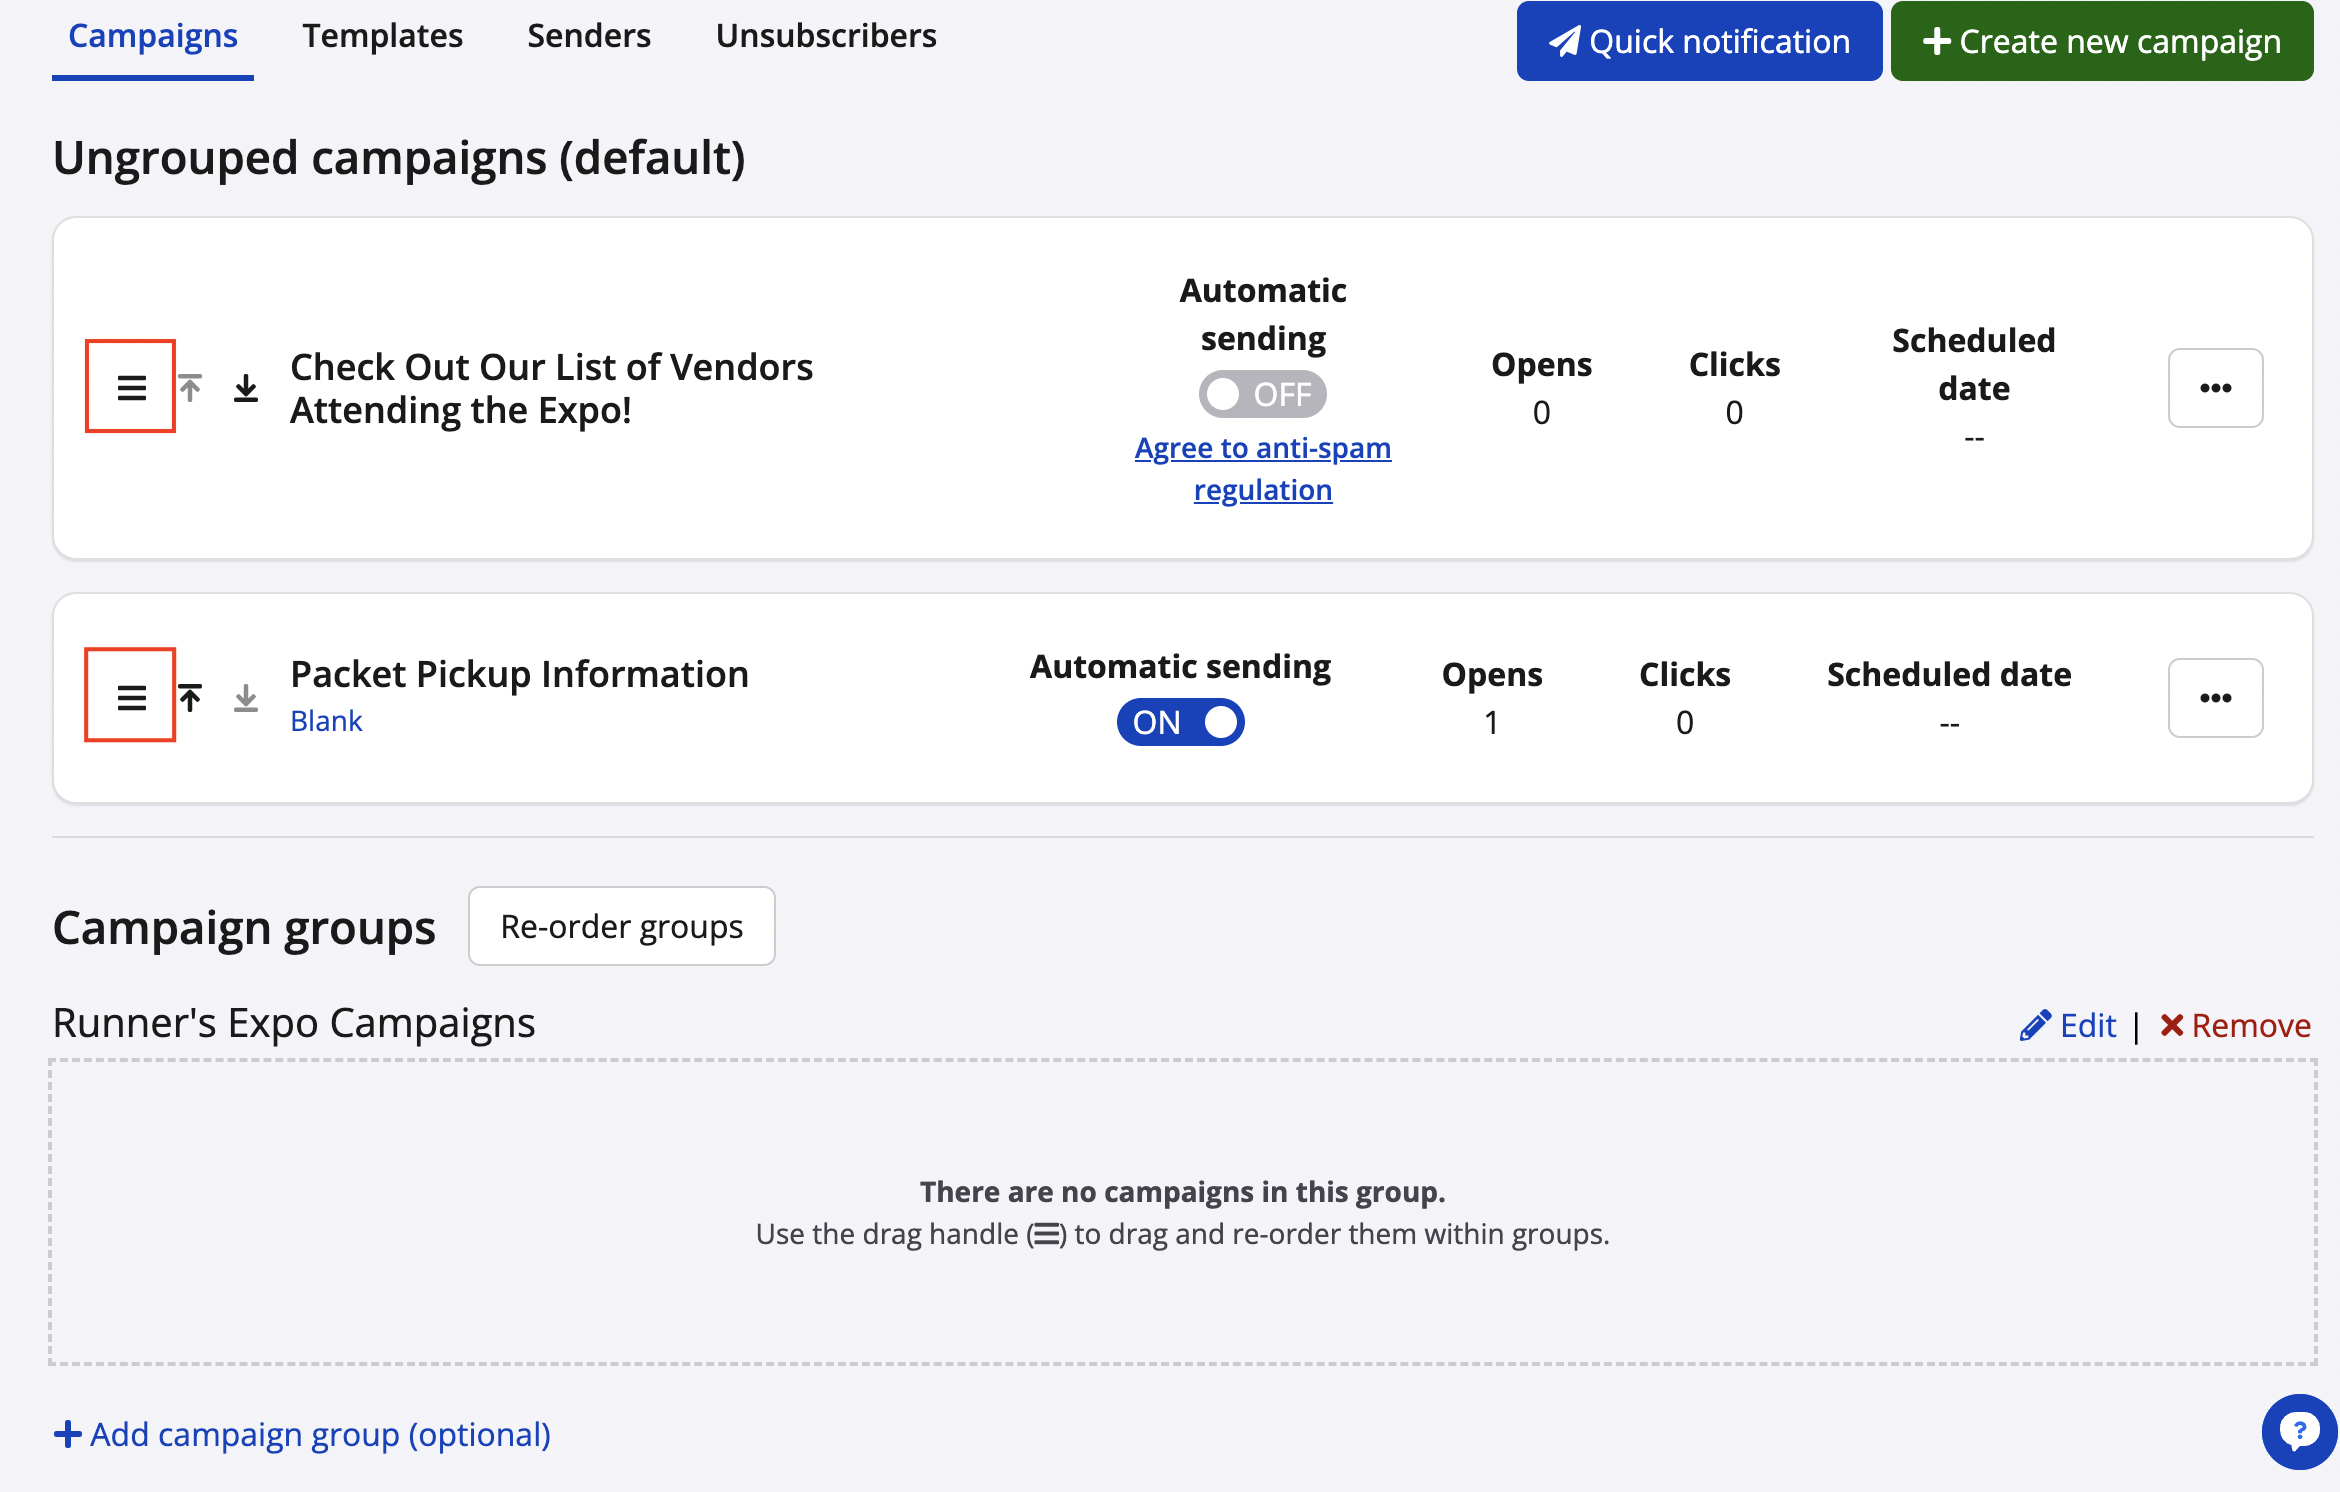2340x1492 pixels.
Task: Switch to the Templates tab
Action: (x=382, y=36)
